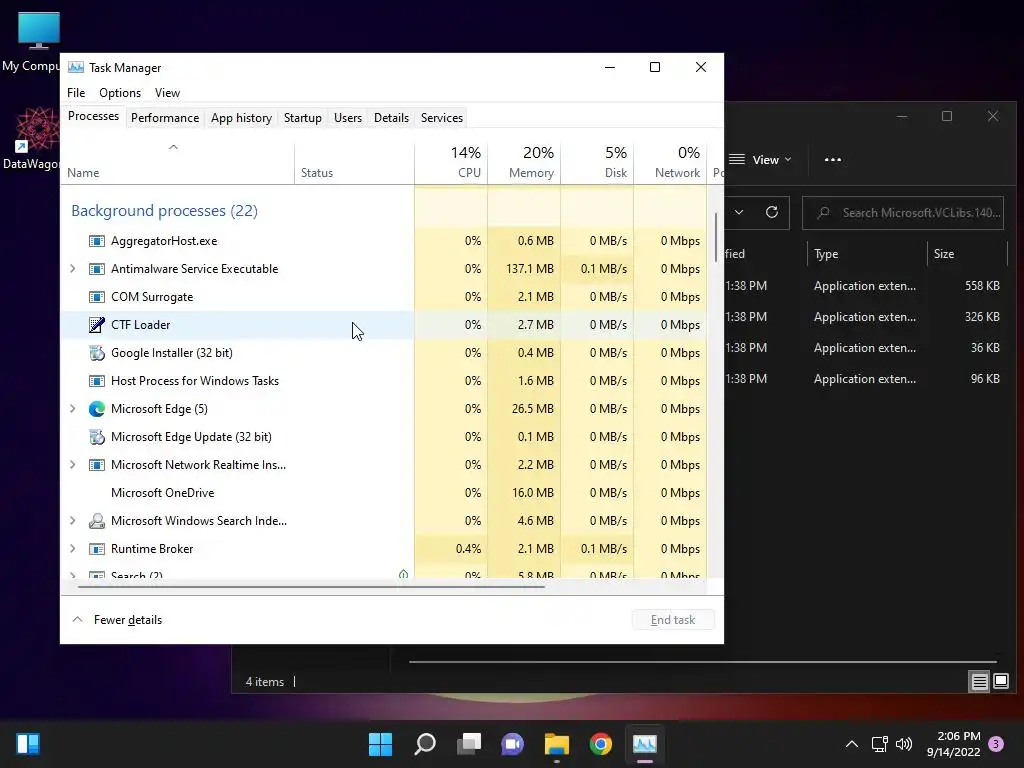Click the volume speaker tray icon
This screenshot has width=1024, height=768.
[904, 744]
